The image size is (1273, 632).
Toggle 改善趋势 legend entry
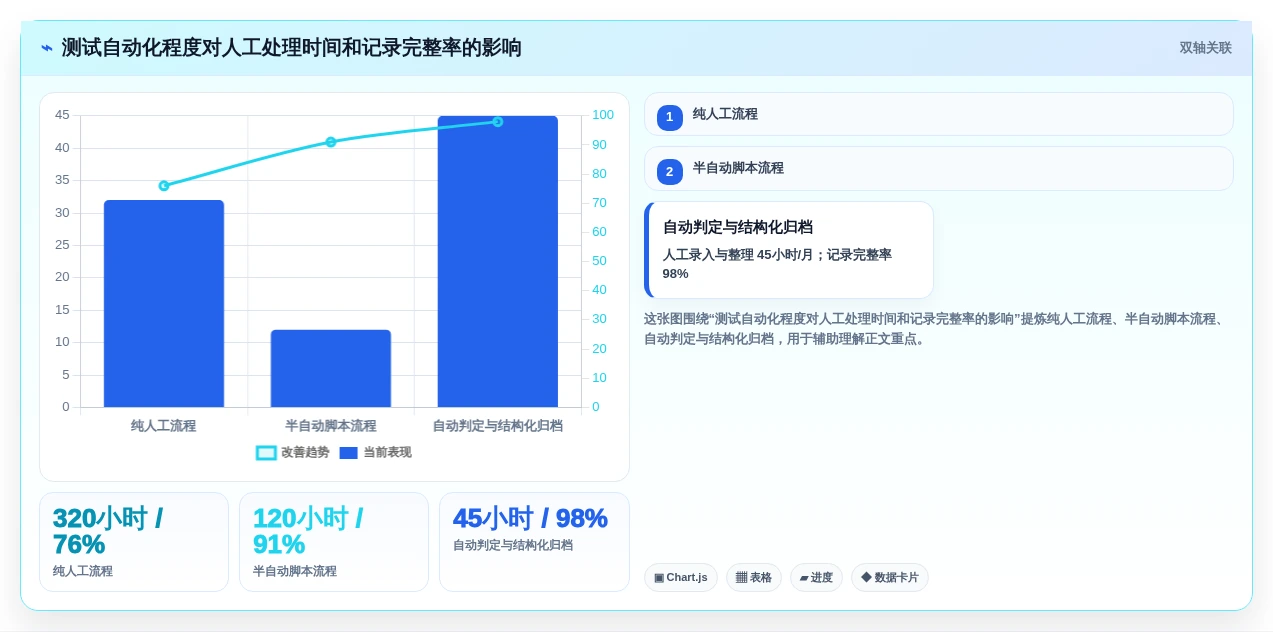pyautogui.click(x=292, y=453)
